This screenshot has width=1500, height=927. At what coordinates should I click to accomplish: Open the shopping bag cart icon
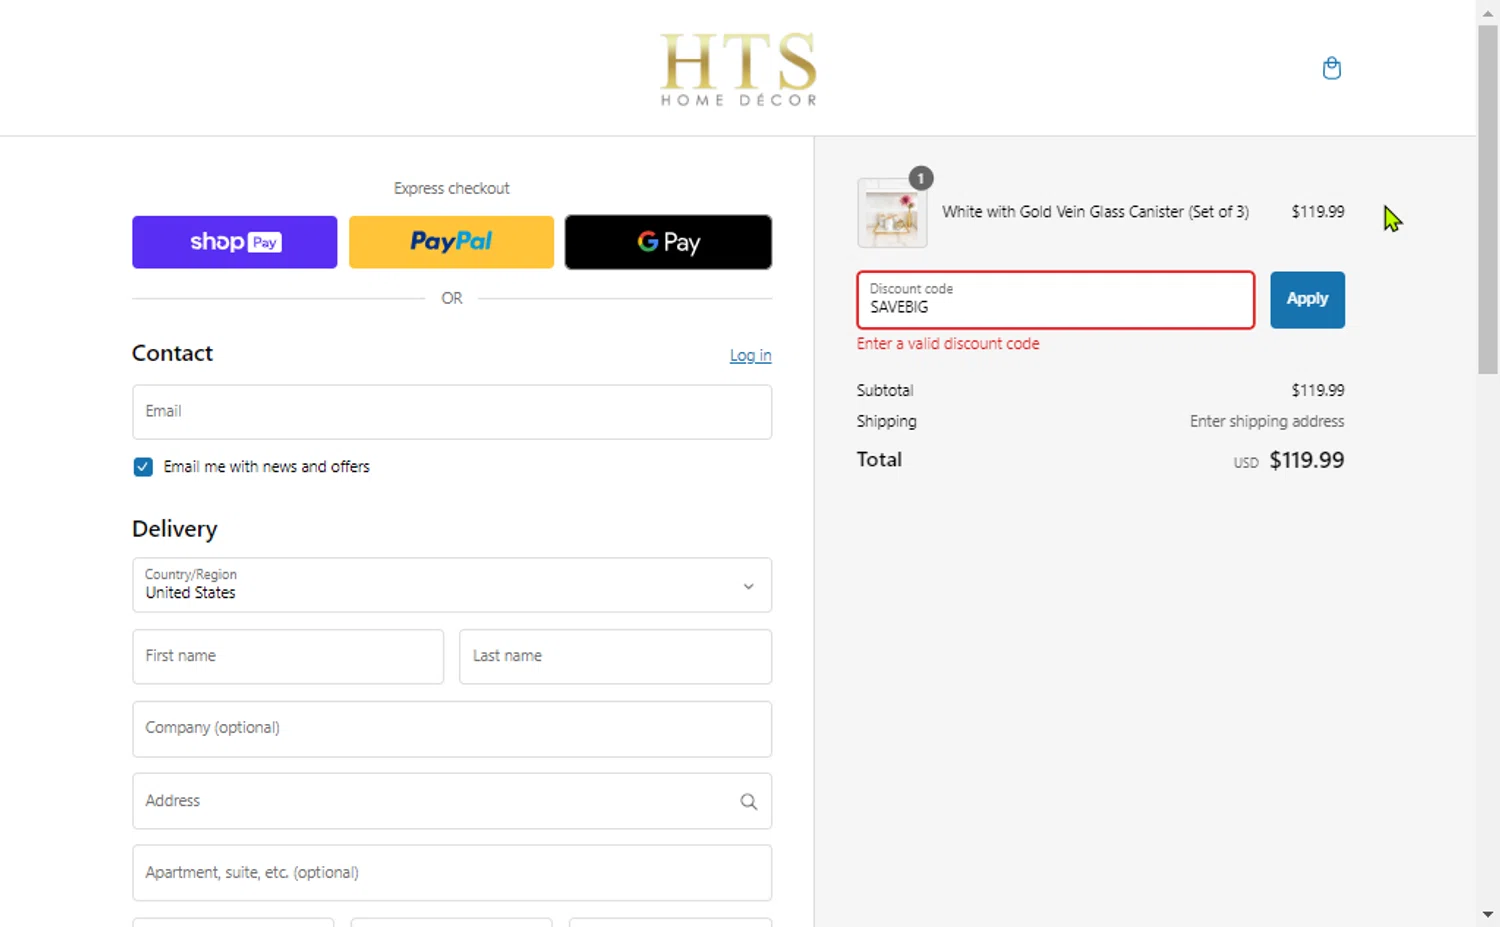(1331, 68)
